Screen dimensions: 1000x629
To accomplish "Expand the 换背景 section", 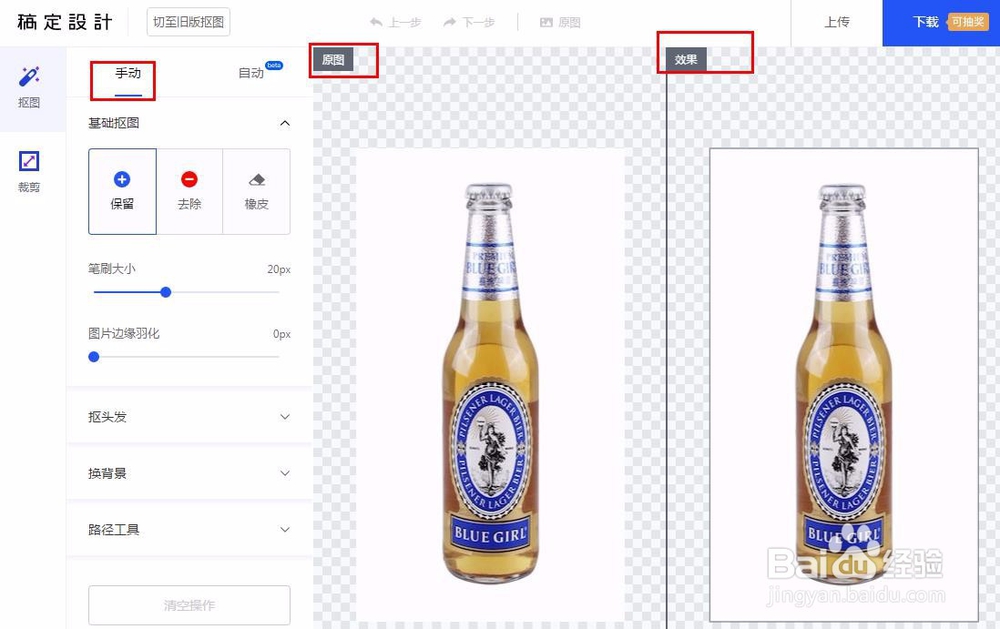I will 189,473.
